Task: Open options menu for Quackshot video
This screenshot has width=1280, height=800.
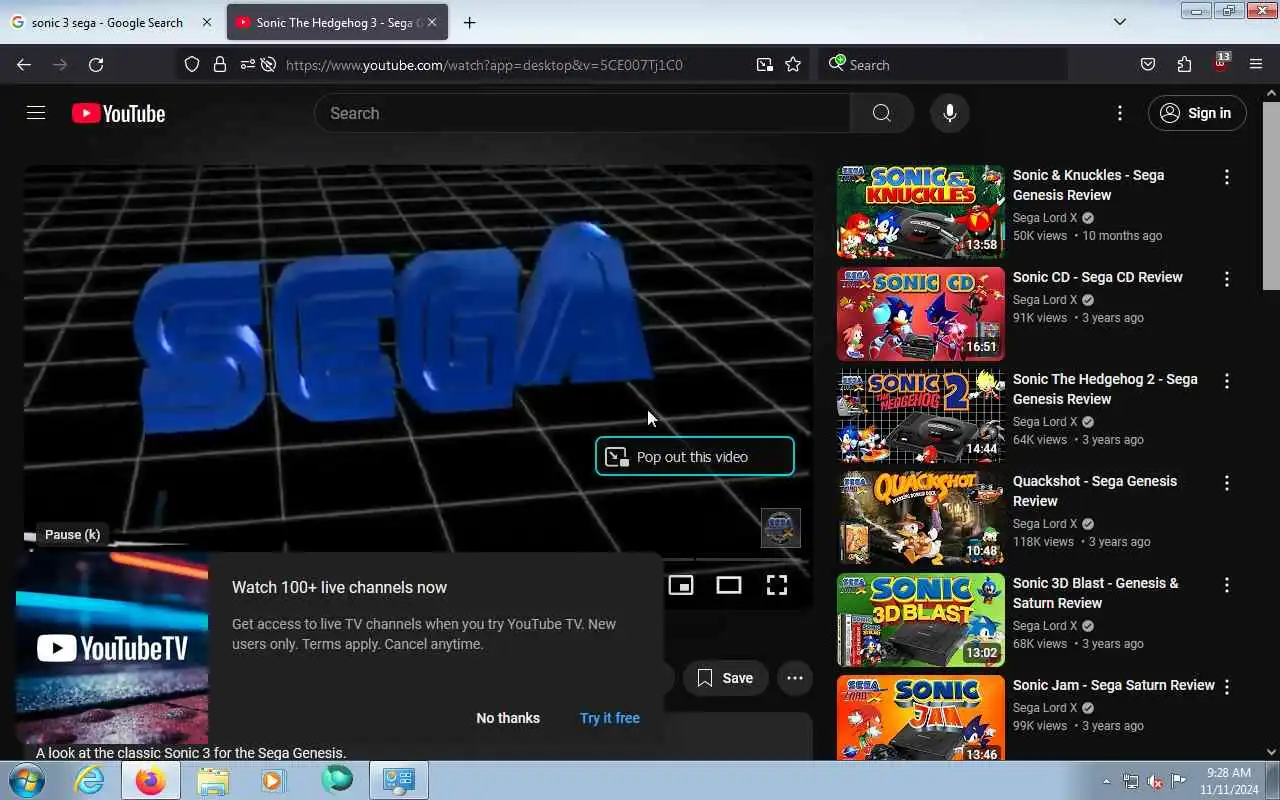Action: click(1227, 483)
